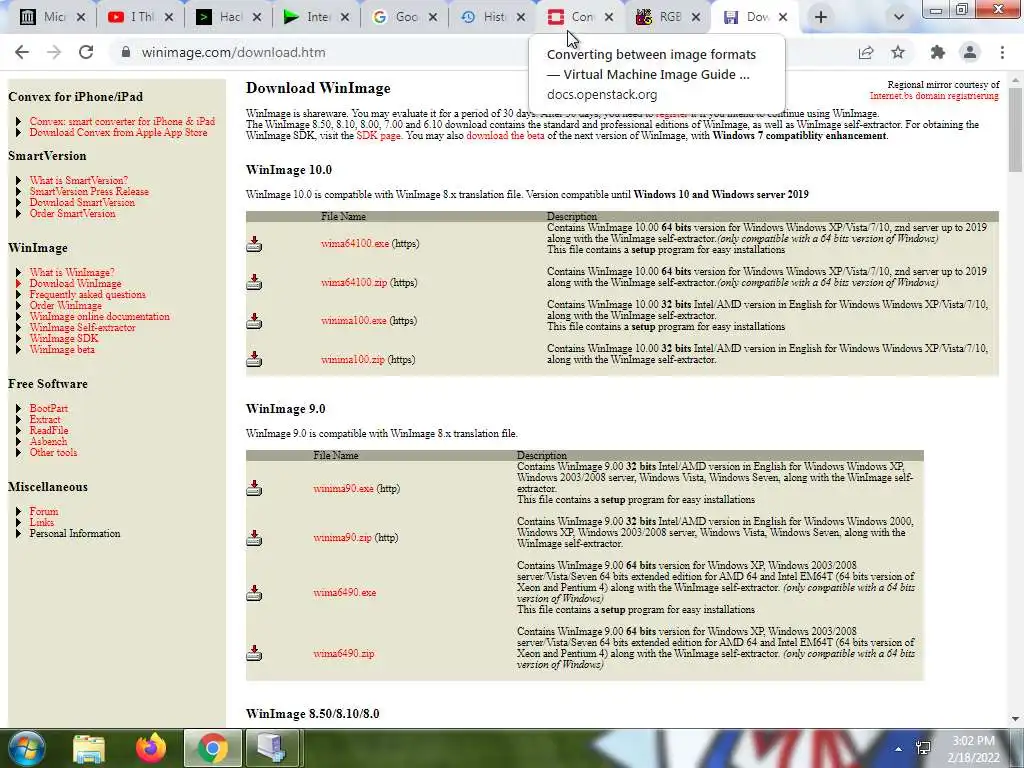
Task: Click the Chrome taskbar icon
Action: pos(212,748)
